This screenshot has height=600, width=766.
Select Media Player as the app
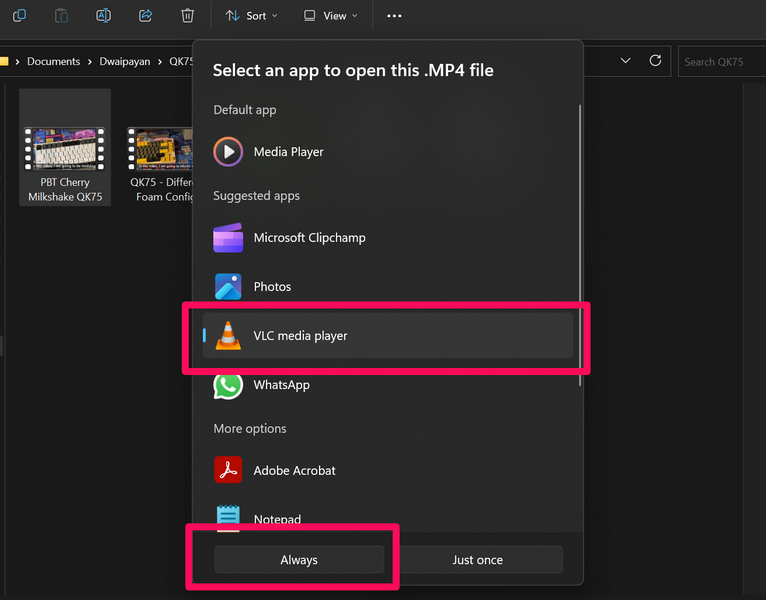pos(288,152)
